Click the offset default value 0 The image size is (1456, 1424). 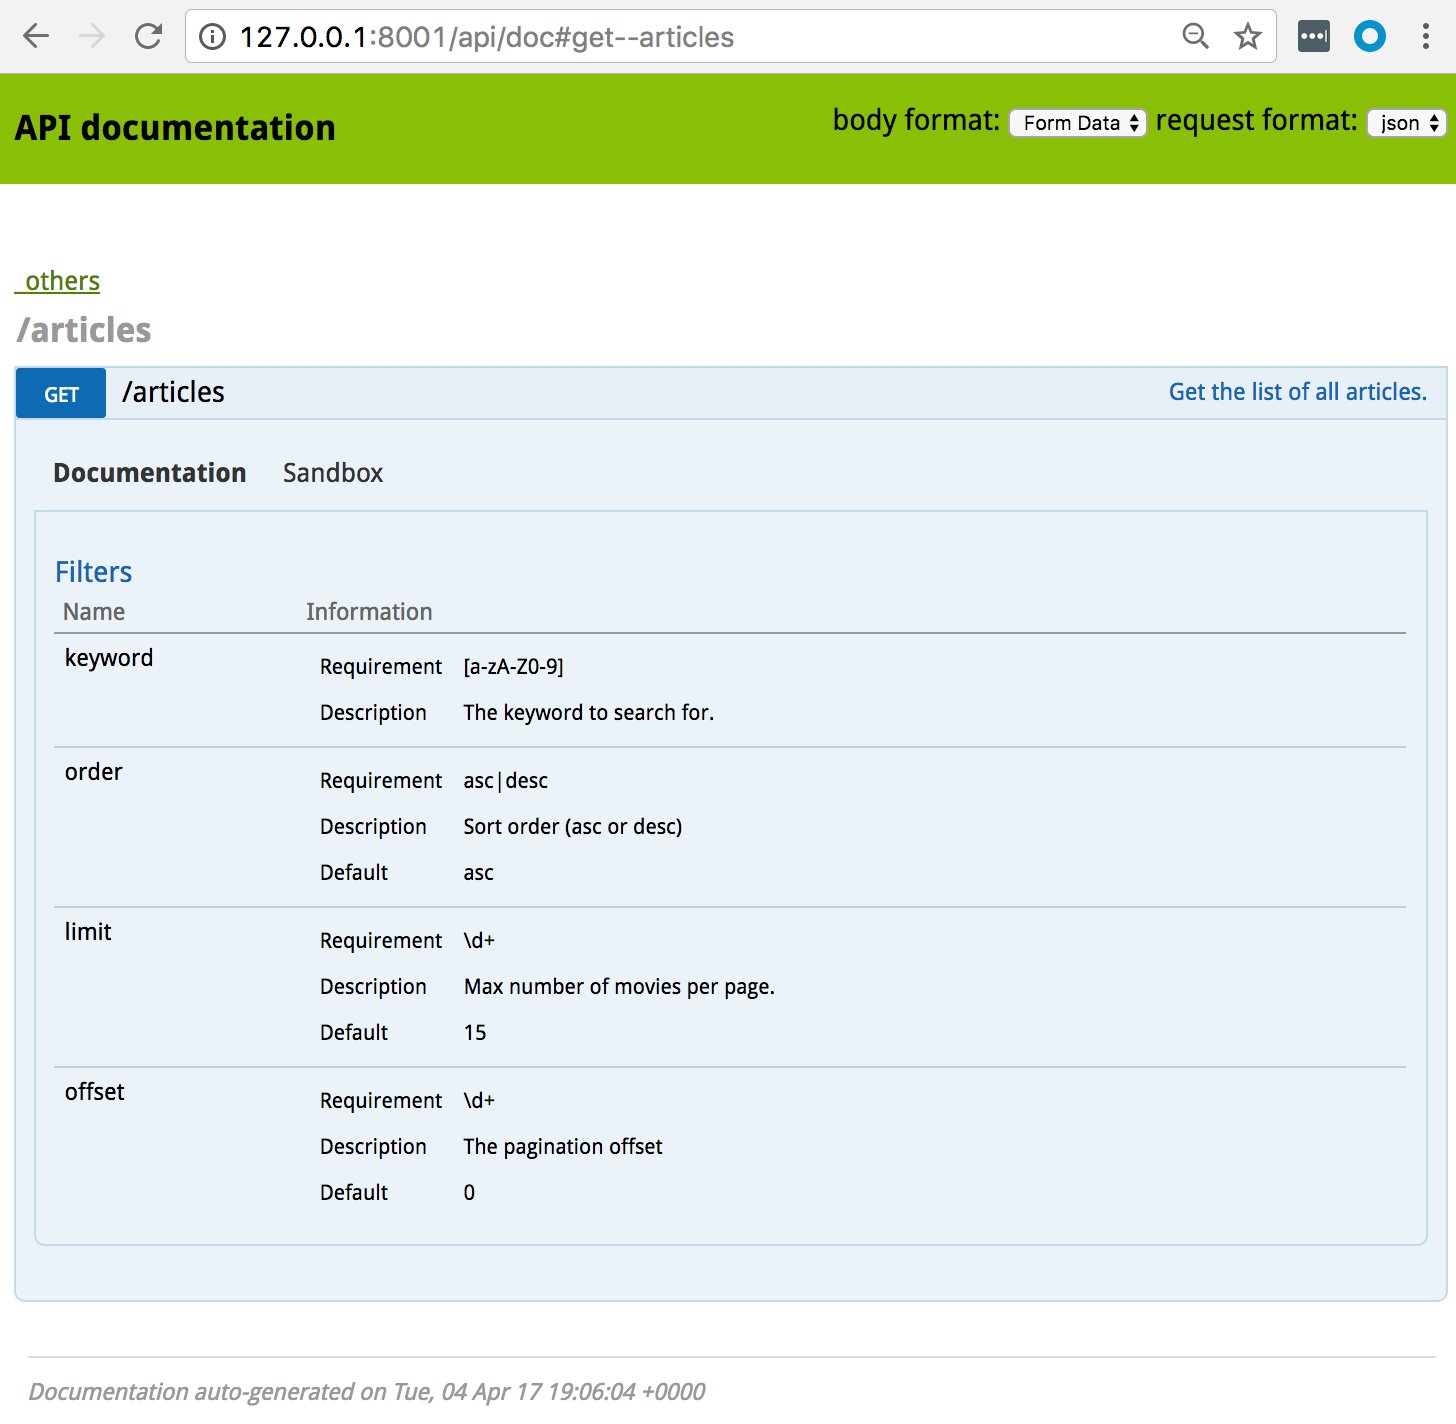(x=469, y=1193)
